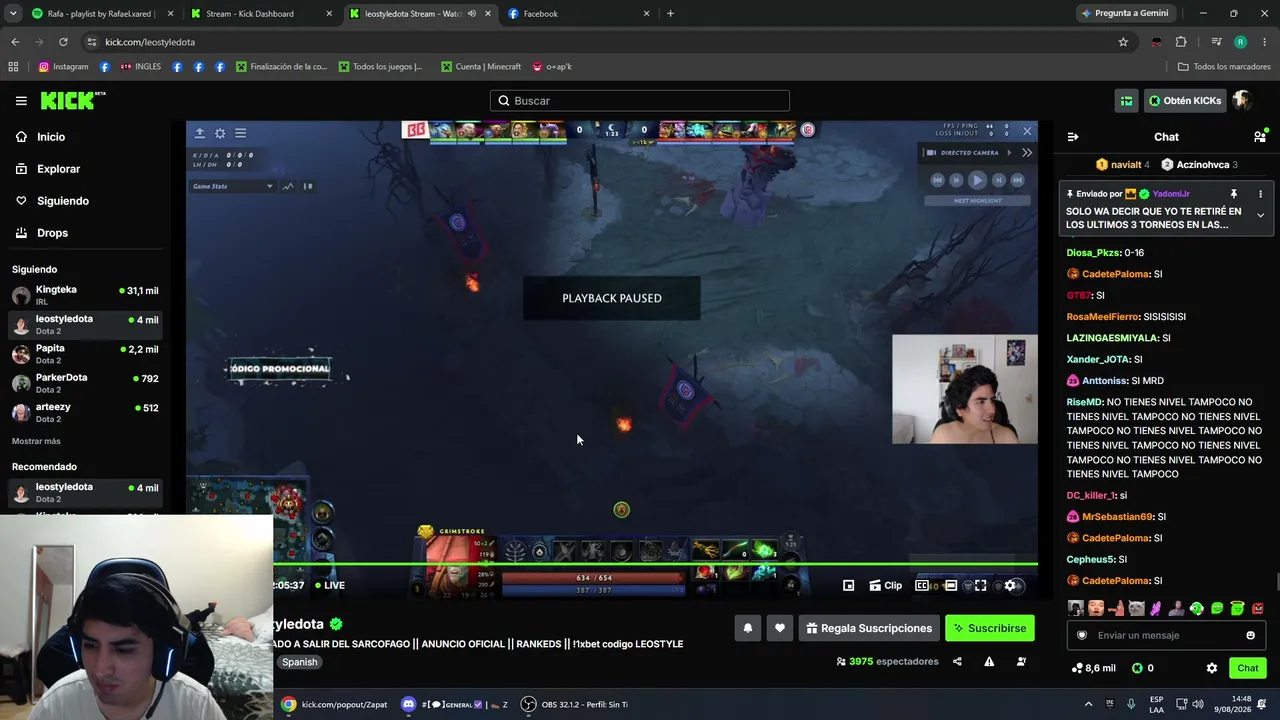Toggle theater mode on the player

(x=951, y=586)
